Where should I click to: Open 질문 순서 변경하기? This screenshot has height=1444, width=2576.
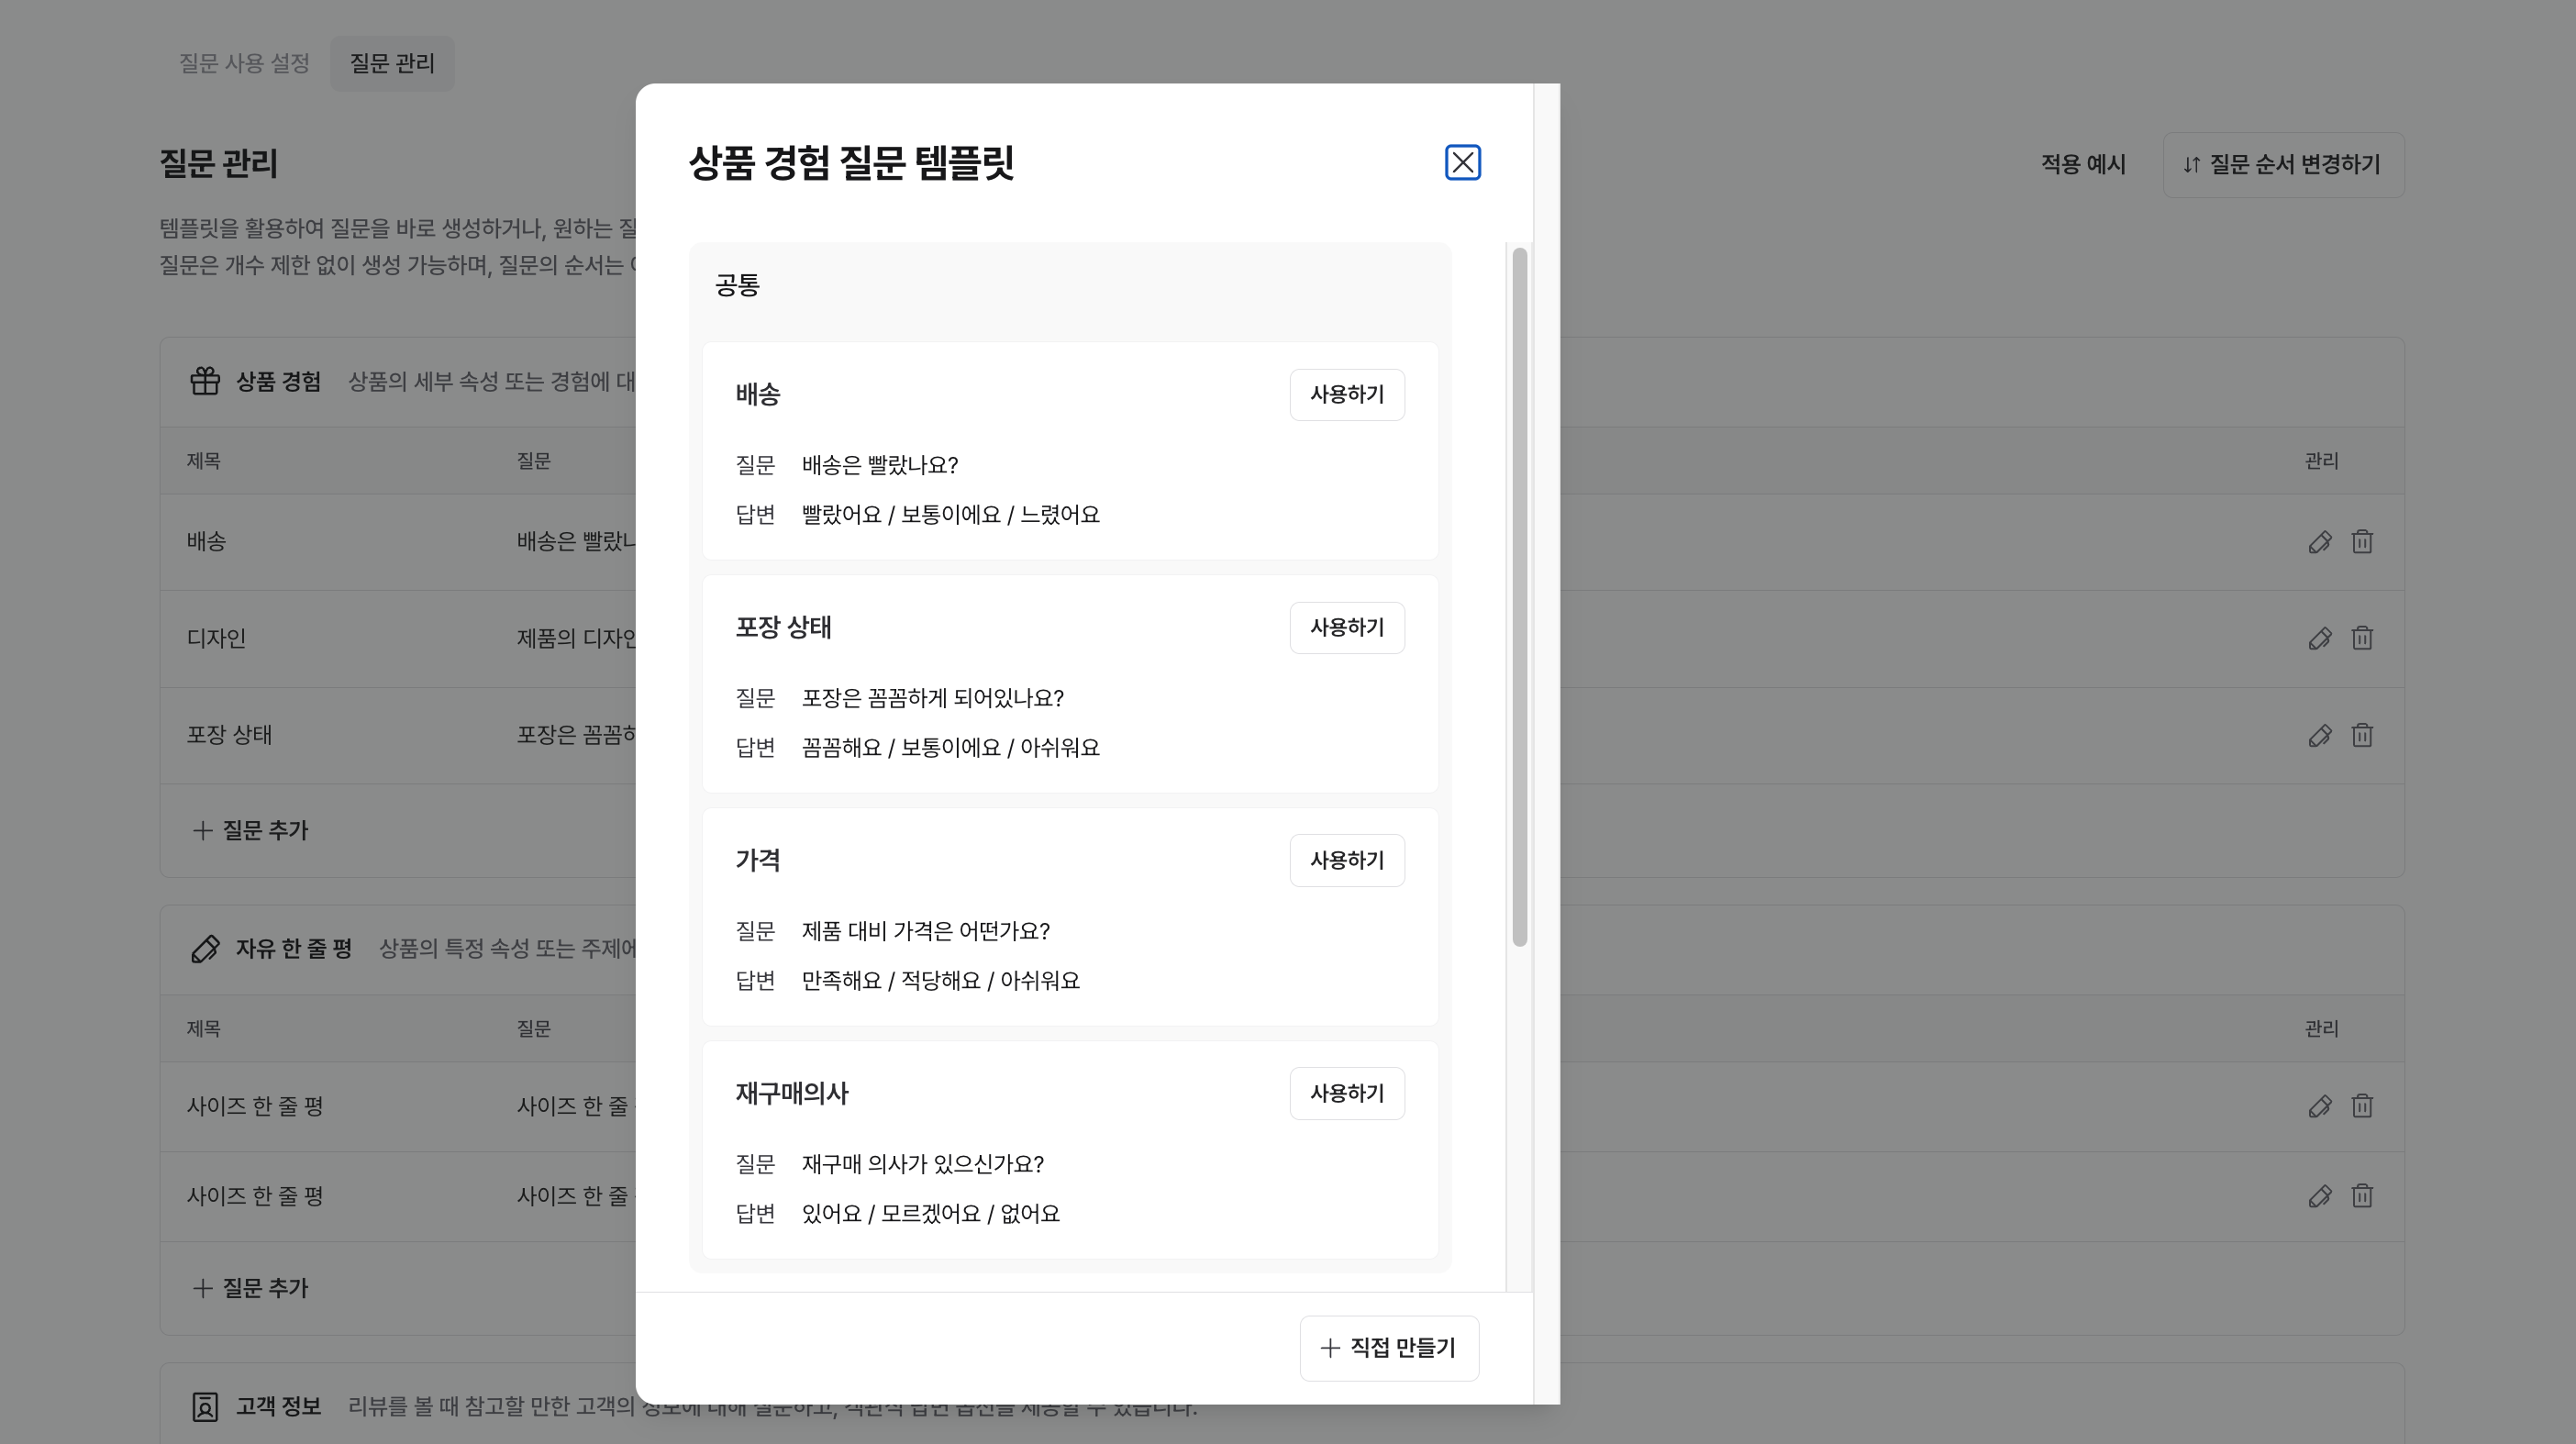(2282, 164)
